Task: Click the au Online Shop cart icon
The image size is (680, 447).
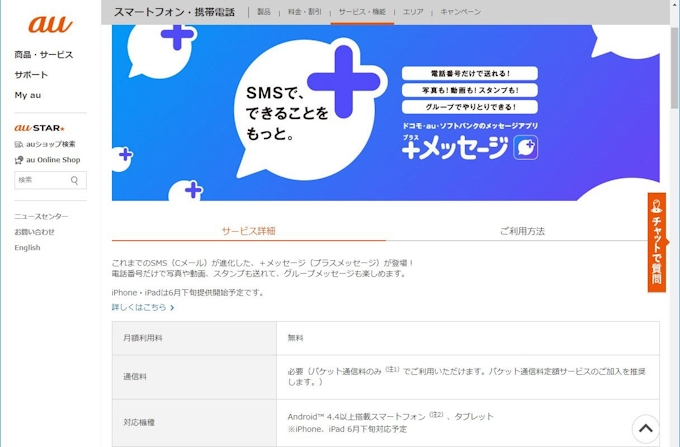Action: (19, 160)
